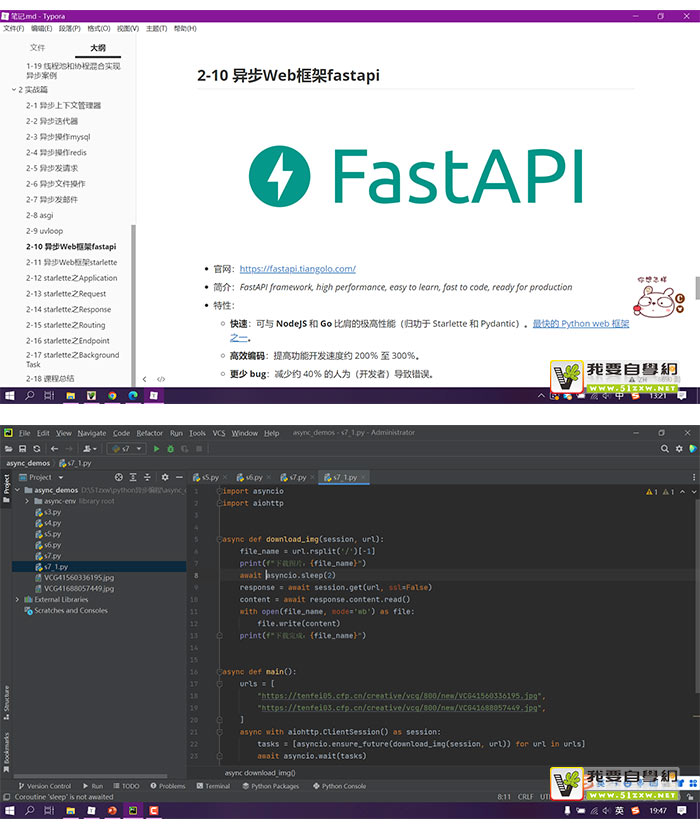The image size is (700, 829).
Task: Click Collapse All icon in Project panel
Action: (x=148, y=477)
